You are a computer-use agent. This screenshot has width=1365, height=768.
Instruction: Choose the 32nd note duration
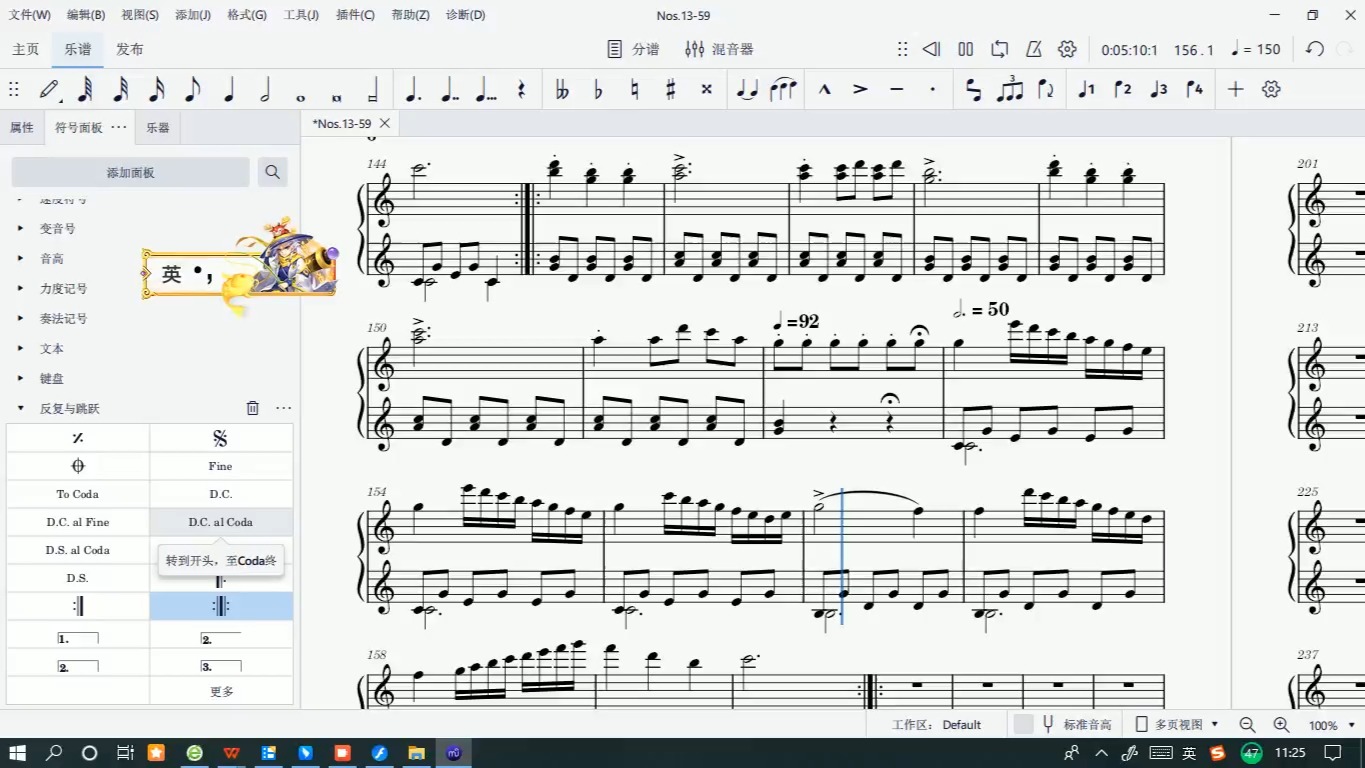[x=121, y=89]
